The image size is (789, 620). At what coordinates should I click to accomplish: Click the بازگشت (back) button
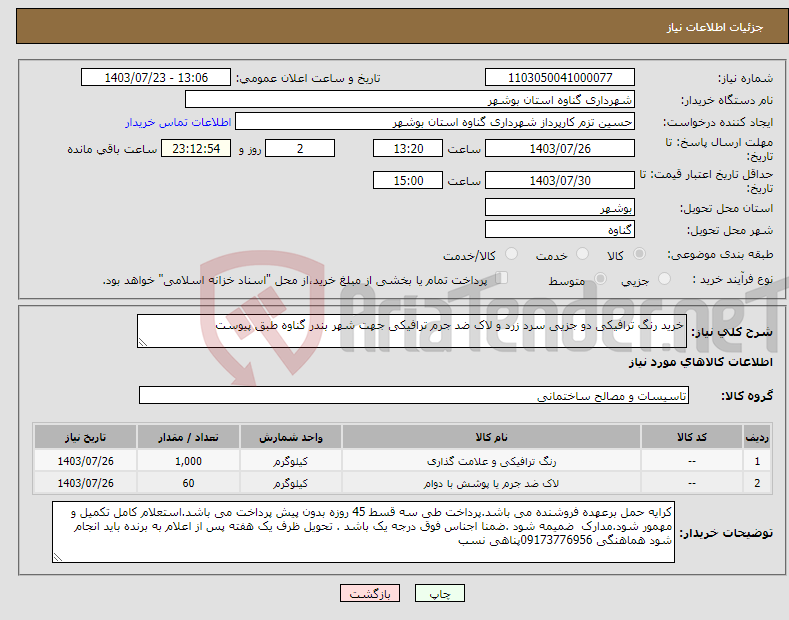pyautogui.click(x=370, y=593)
